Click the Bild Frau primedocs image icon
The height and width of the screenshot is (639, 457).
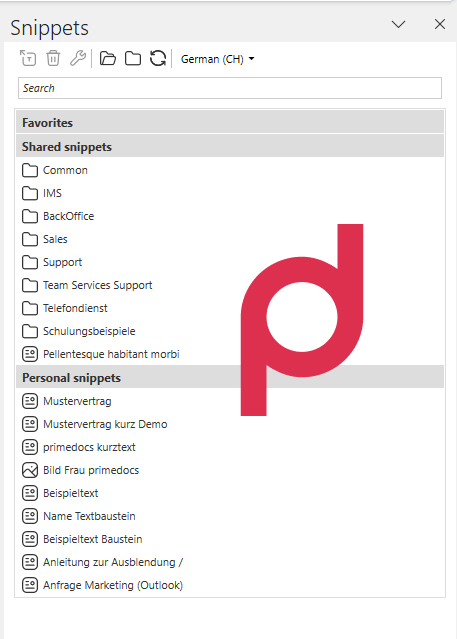30,470
